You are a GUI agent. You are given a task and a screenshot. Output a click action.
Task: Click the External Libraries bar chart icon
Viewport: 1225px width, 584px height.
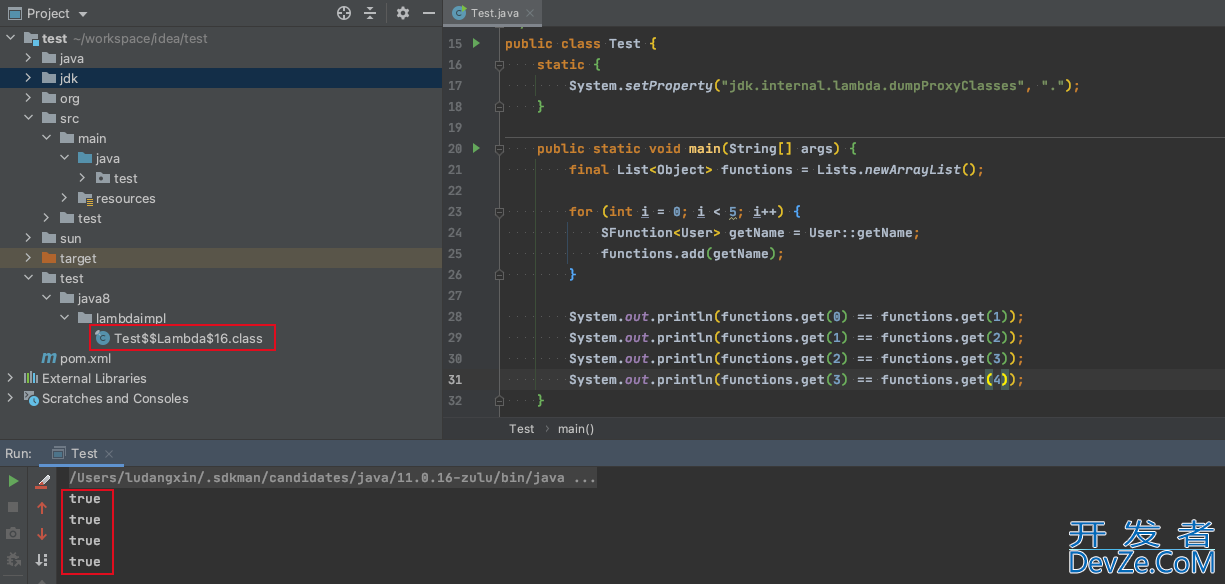[31, 378]
